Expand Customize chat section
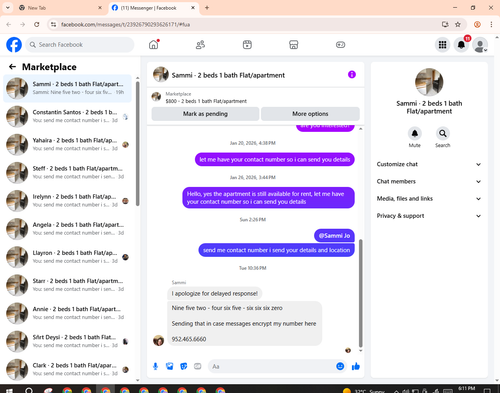Viewport: 500px width, 393px height. pos(429,164)
